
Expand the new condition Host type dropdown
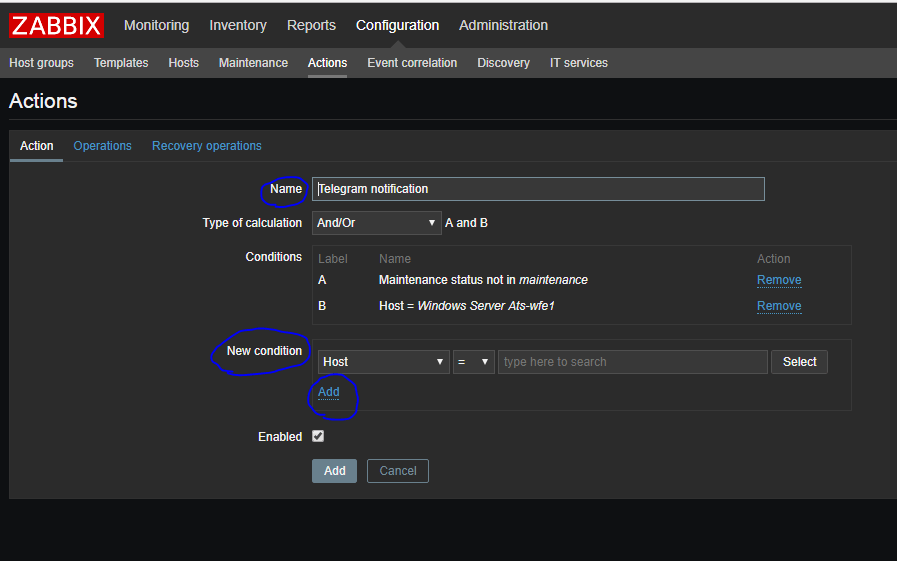382,362
